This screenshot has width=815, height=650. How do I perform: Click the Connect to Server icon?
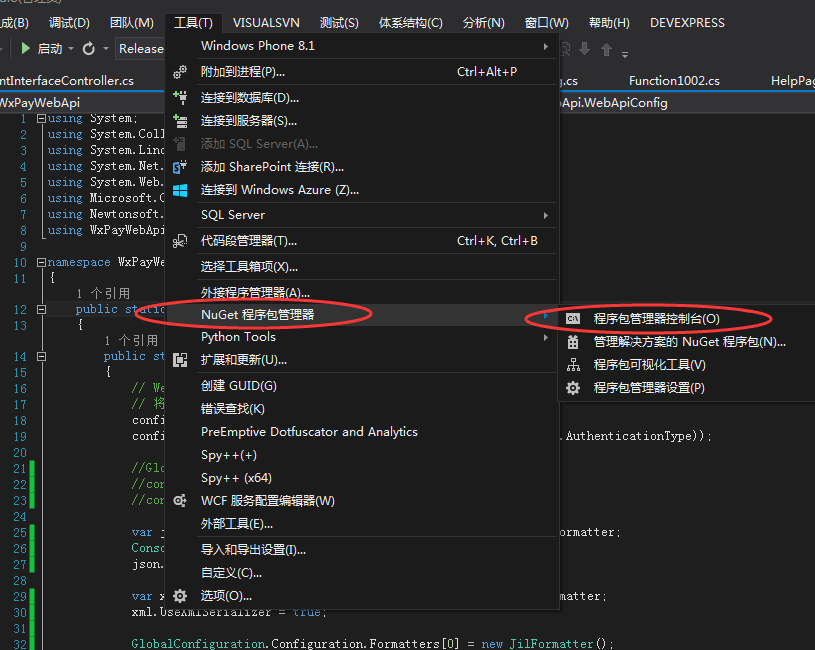(x=180, y=121)
